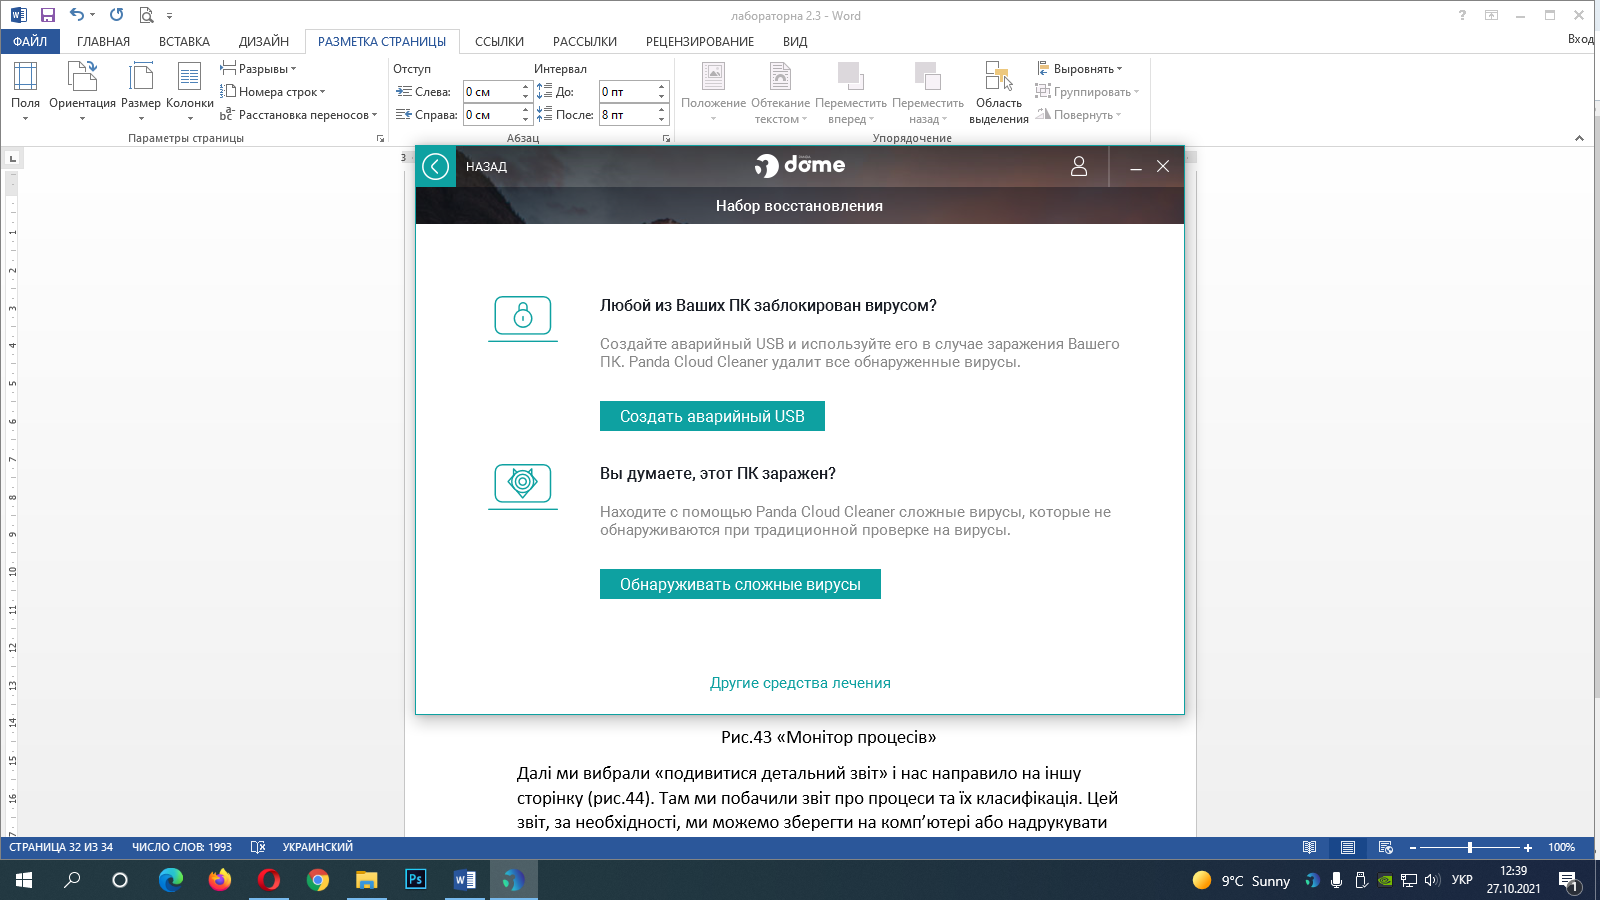Switch to the РАССЫЛКИ tab
The image size is (1600, 900).
(585, 41)
